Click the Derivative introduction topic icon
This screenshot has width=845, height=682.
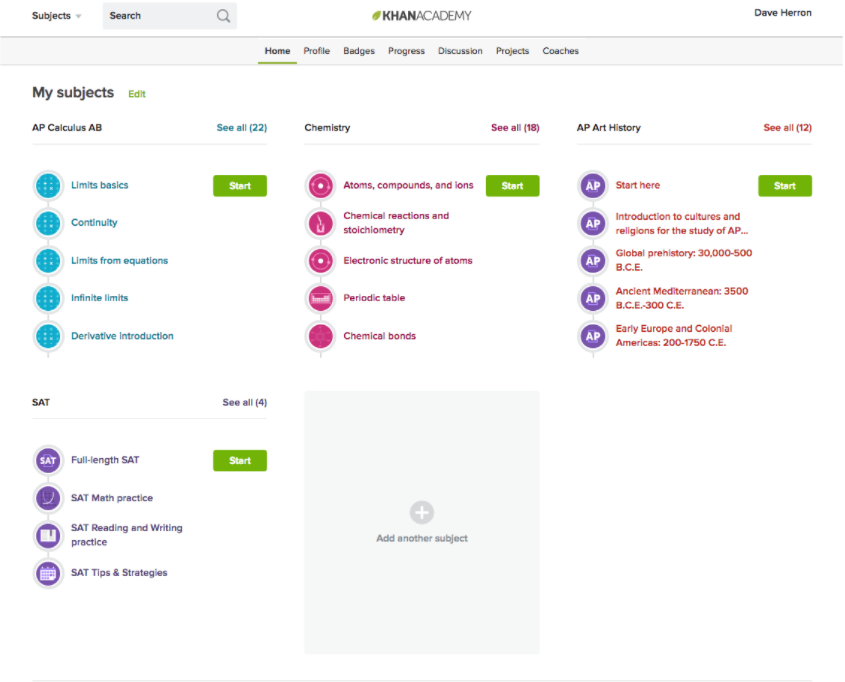[48, 336]
